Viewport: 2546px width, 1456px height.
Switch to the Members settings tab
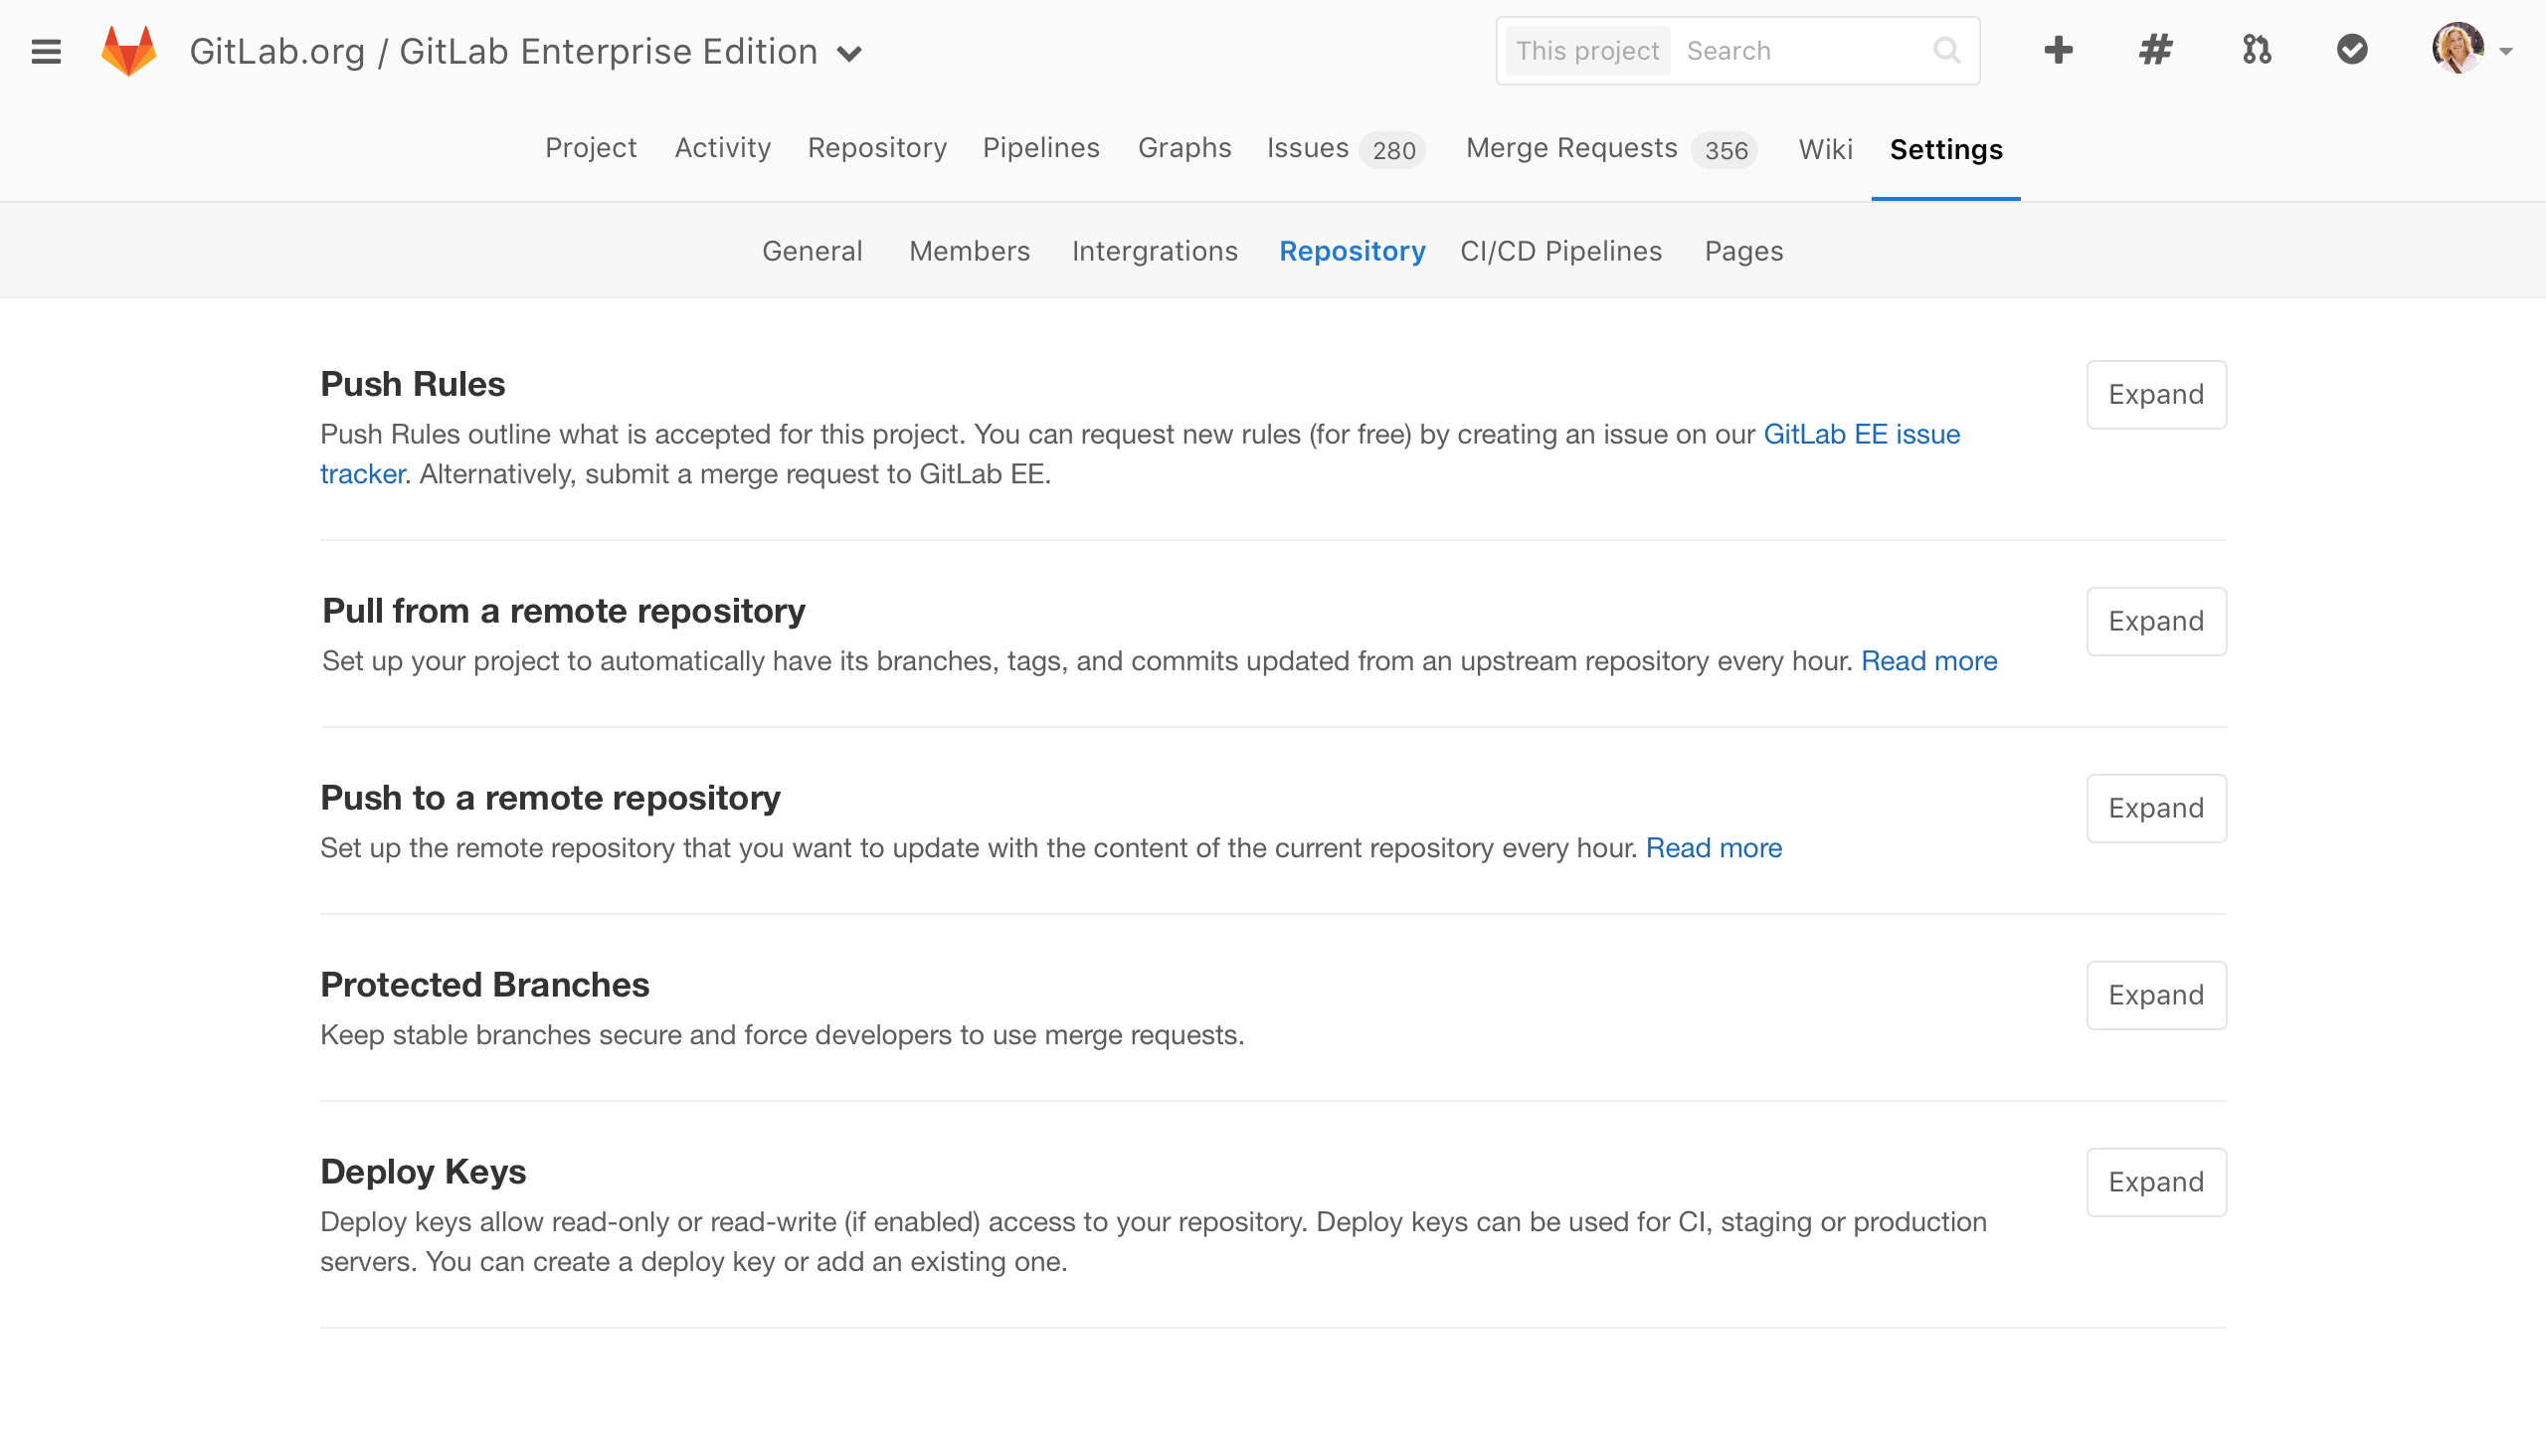tap(969, 251)
